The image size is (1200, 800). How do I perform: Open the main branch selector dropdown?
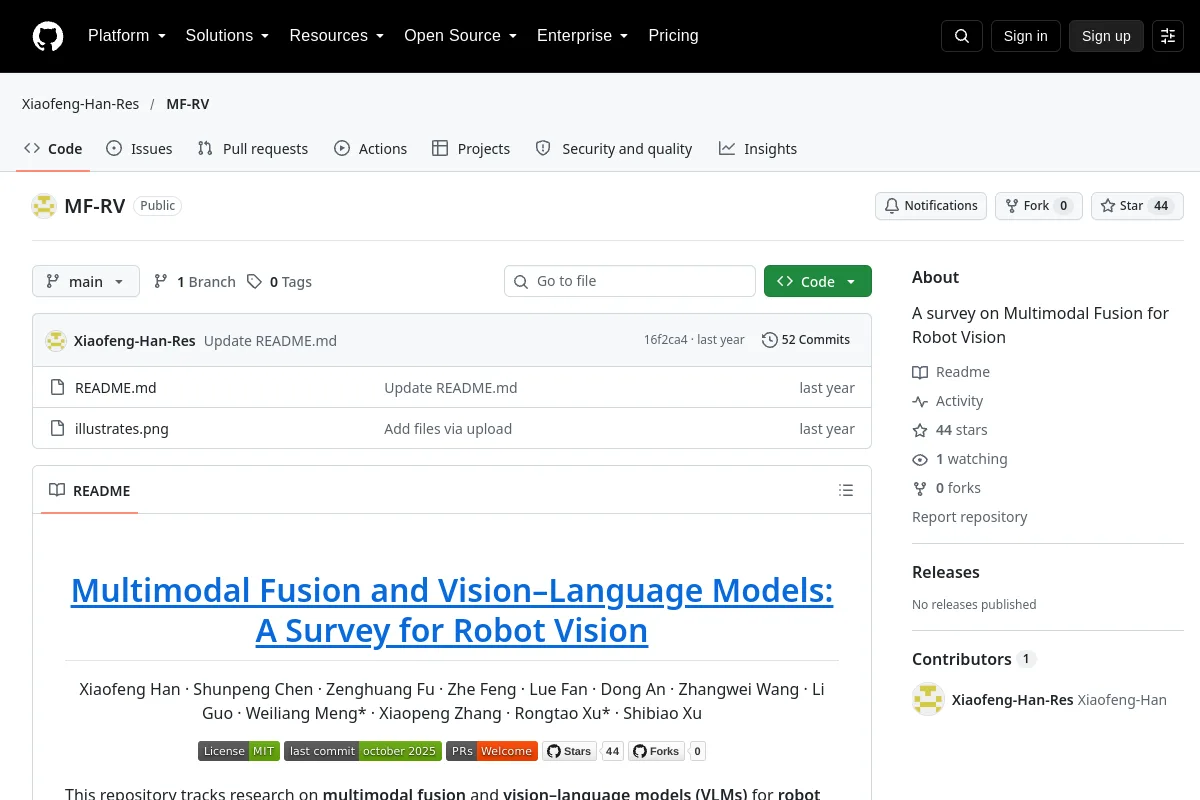click(x=86, y=281)
